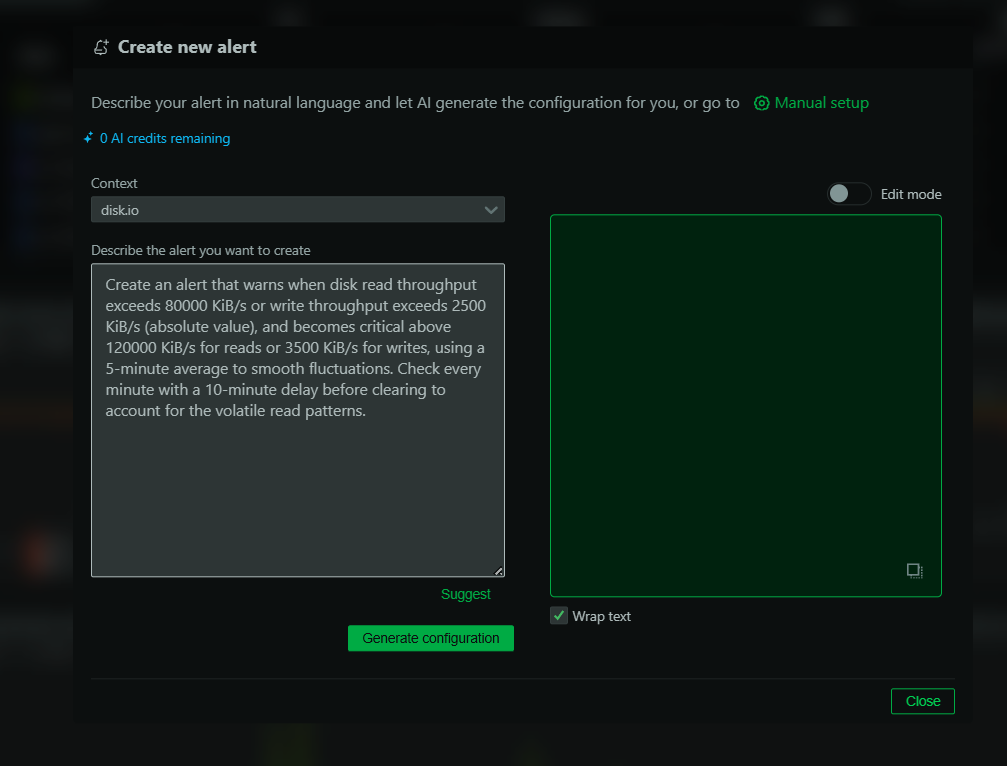
Task: Click the Edit mode label text
Action: [x=910, y=194]
